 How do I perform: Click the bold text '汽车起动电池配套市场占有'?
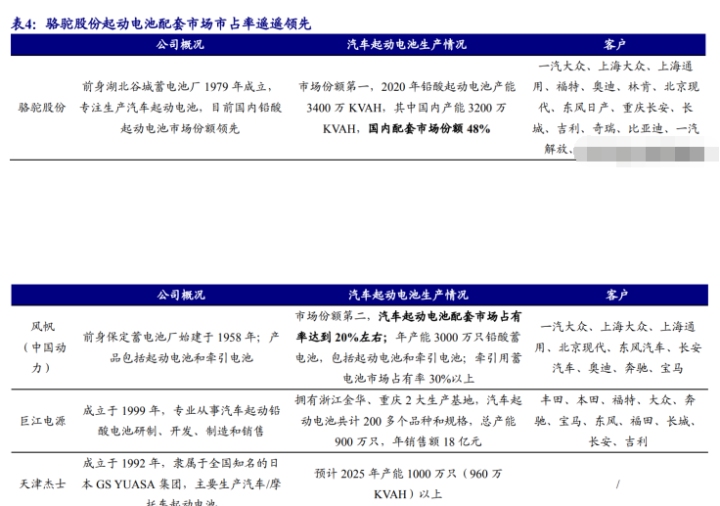450,316
